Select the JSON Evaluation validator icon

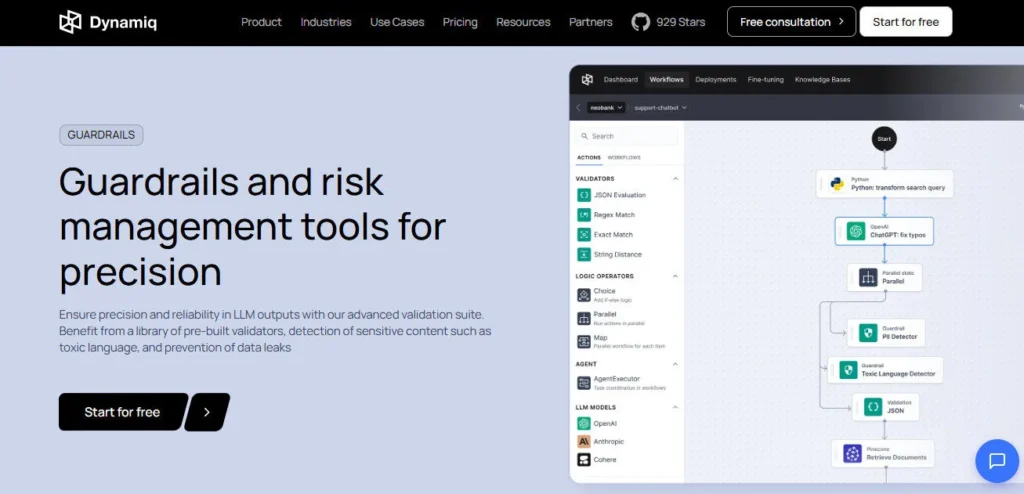pyautogui.click(x=584, y=195)
